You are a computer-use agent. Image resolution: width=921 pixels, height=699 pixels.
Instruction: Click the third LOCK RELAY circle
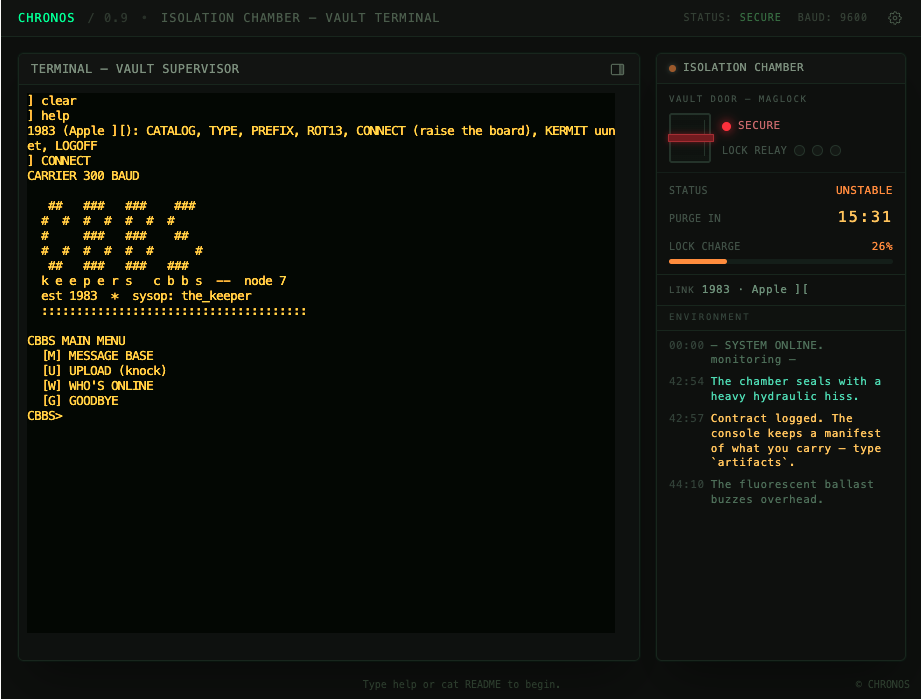pos(835,150)
